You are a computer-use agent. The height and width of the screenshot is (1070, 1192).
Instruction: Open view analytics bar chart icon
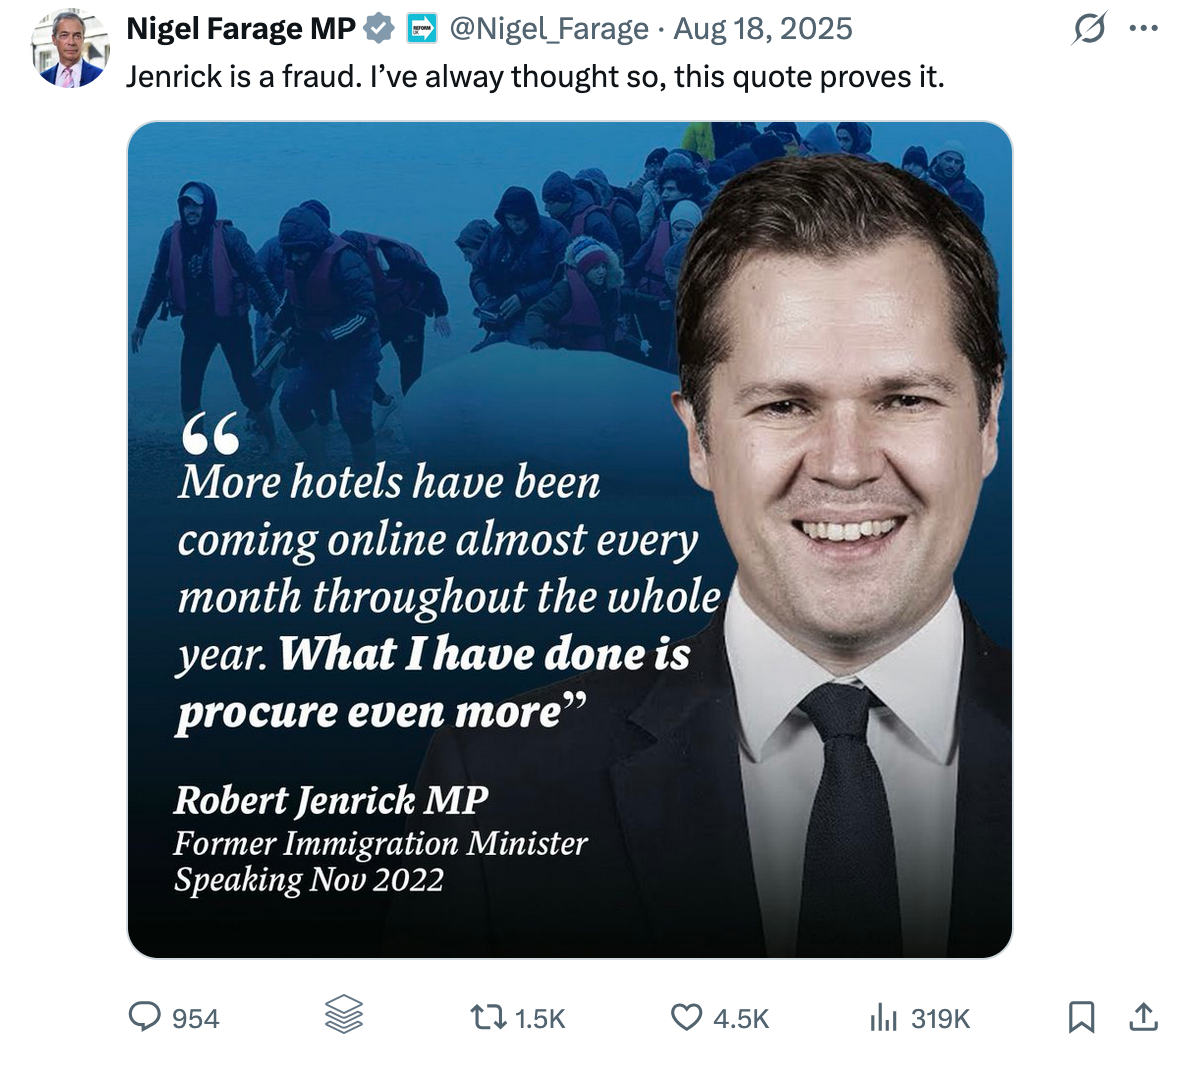click(883, 1018)
